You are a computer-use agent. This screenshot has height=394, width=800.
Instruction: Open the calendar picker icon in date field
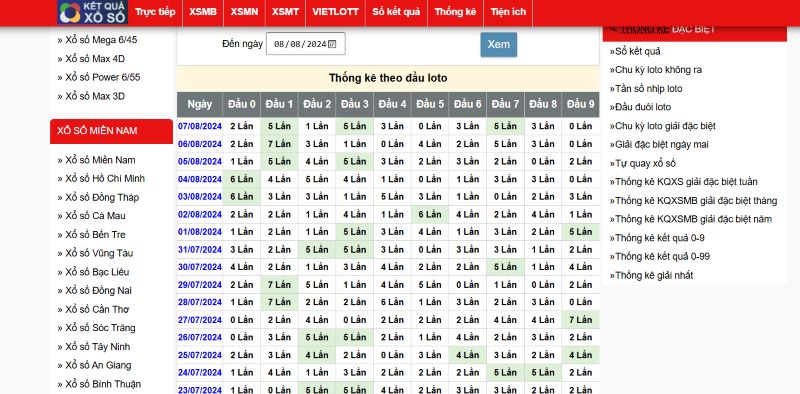coord(332,44)
